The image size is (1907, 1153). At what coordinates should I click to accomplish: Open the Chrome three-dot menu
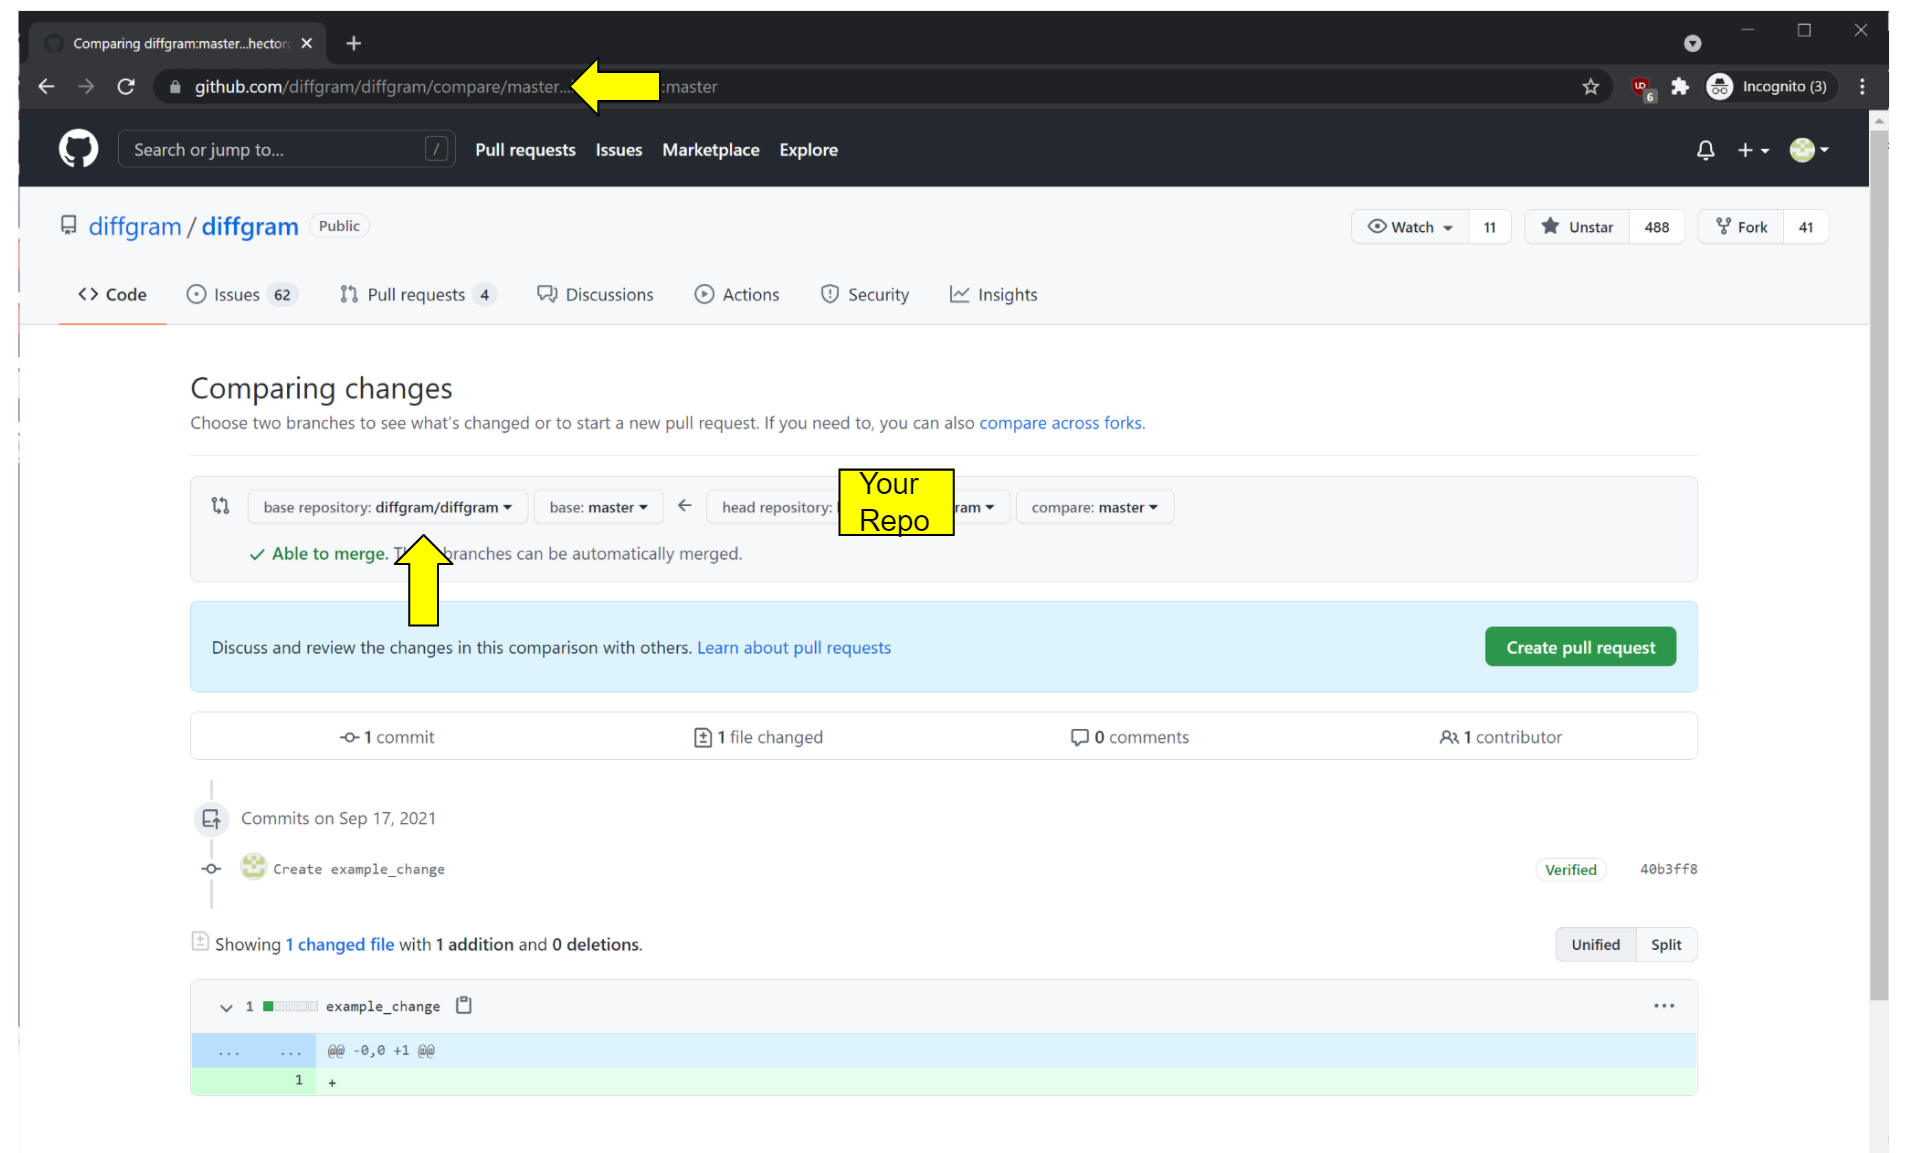[1862, 87]
